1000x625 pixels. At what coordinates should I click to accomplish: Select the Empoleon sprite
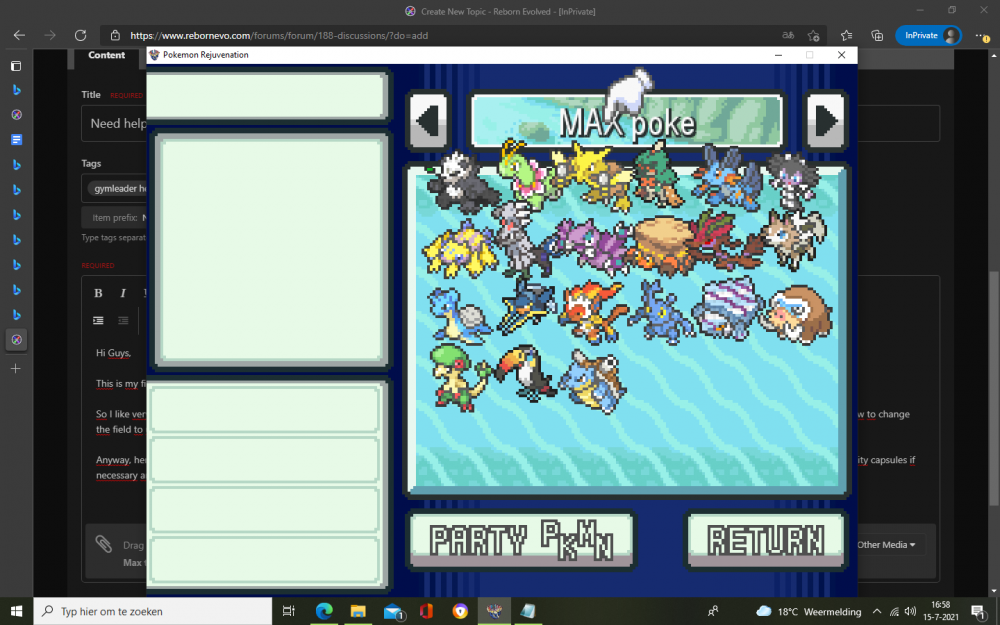point(527,309)
